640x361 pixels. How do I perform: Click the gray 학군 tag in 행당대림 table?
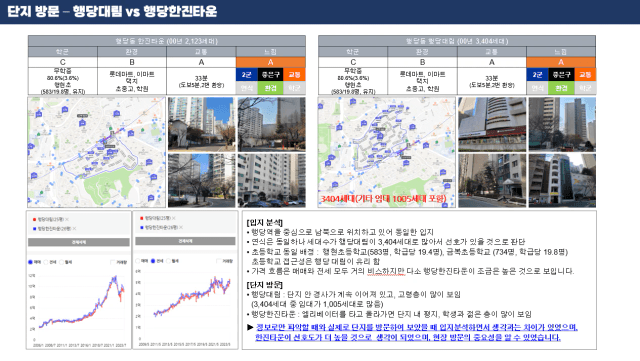pyautogui.click(x=585, y=88)
